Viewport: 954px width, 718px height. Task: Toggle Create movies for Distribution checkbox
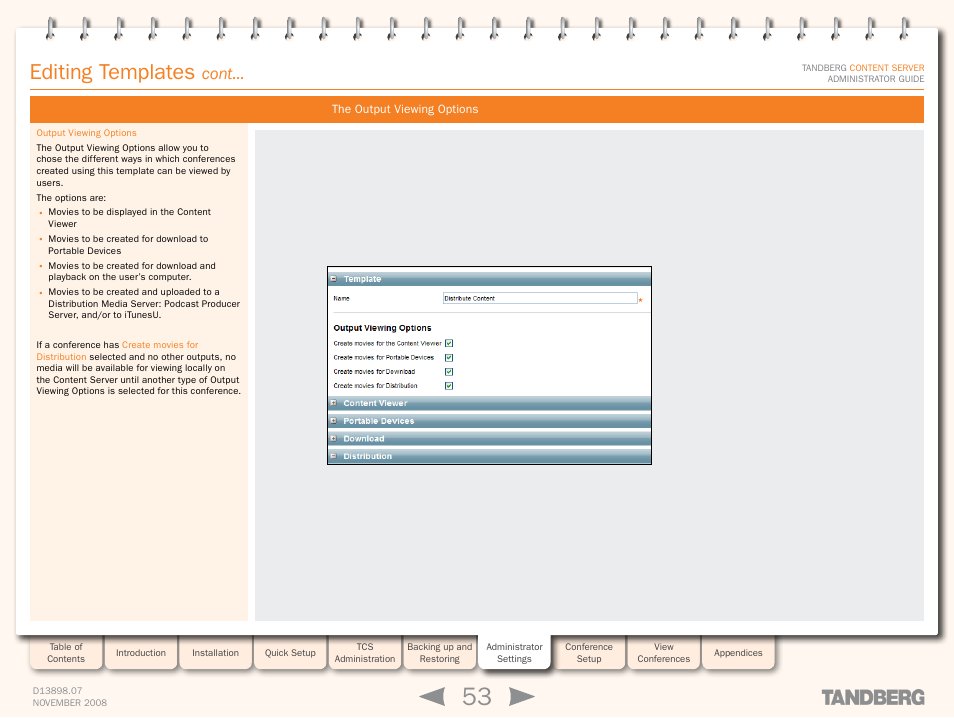pos(449,385)
